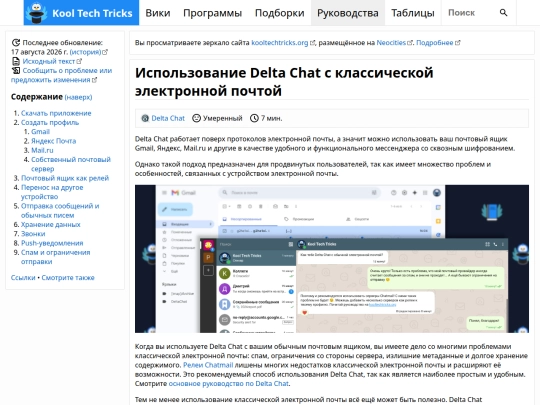Jump to Перенос на другое устройство

point(52,192)
